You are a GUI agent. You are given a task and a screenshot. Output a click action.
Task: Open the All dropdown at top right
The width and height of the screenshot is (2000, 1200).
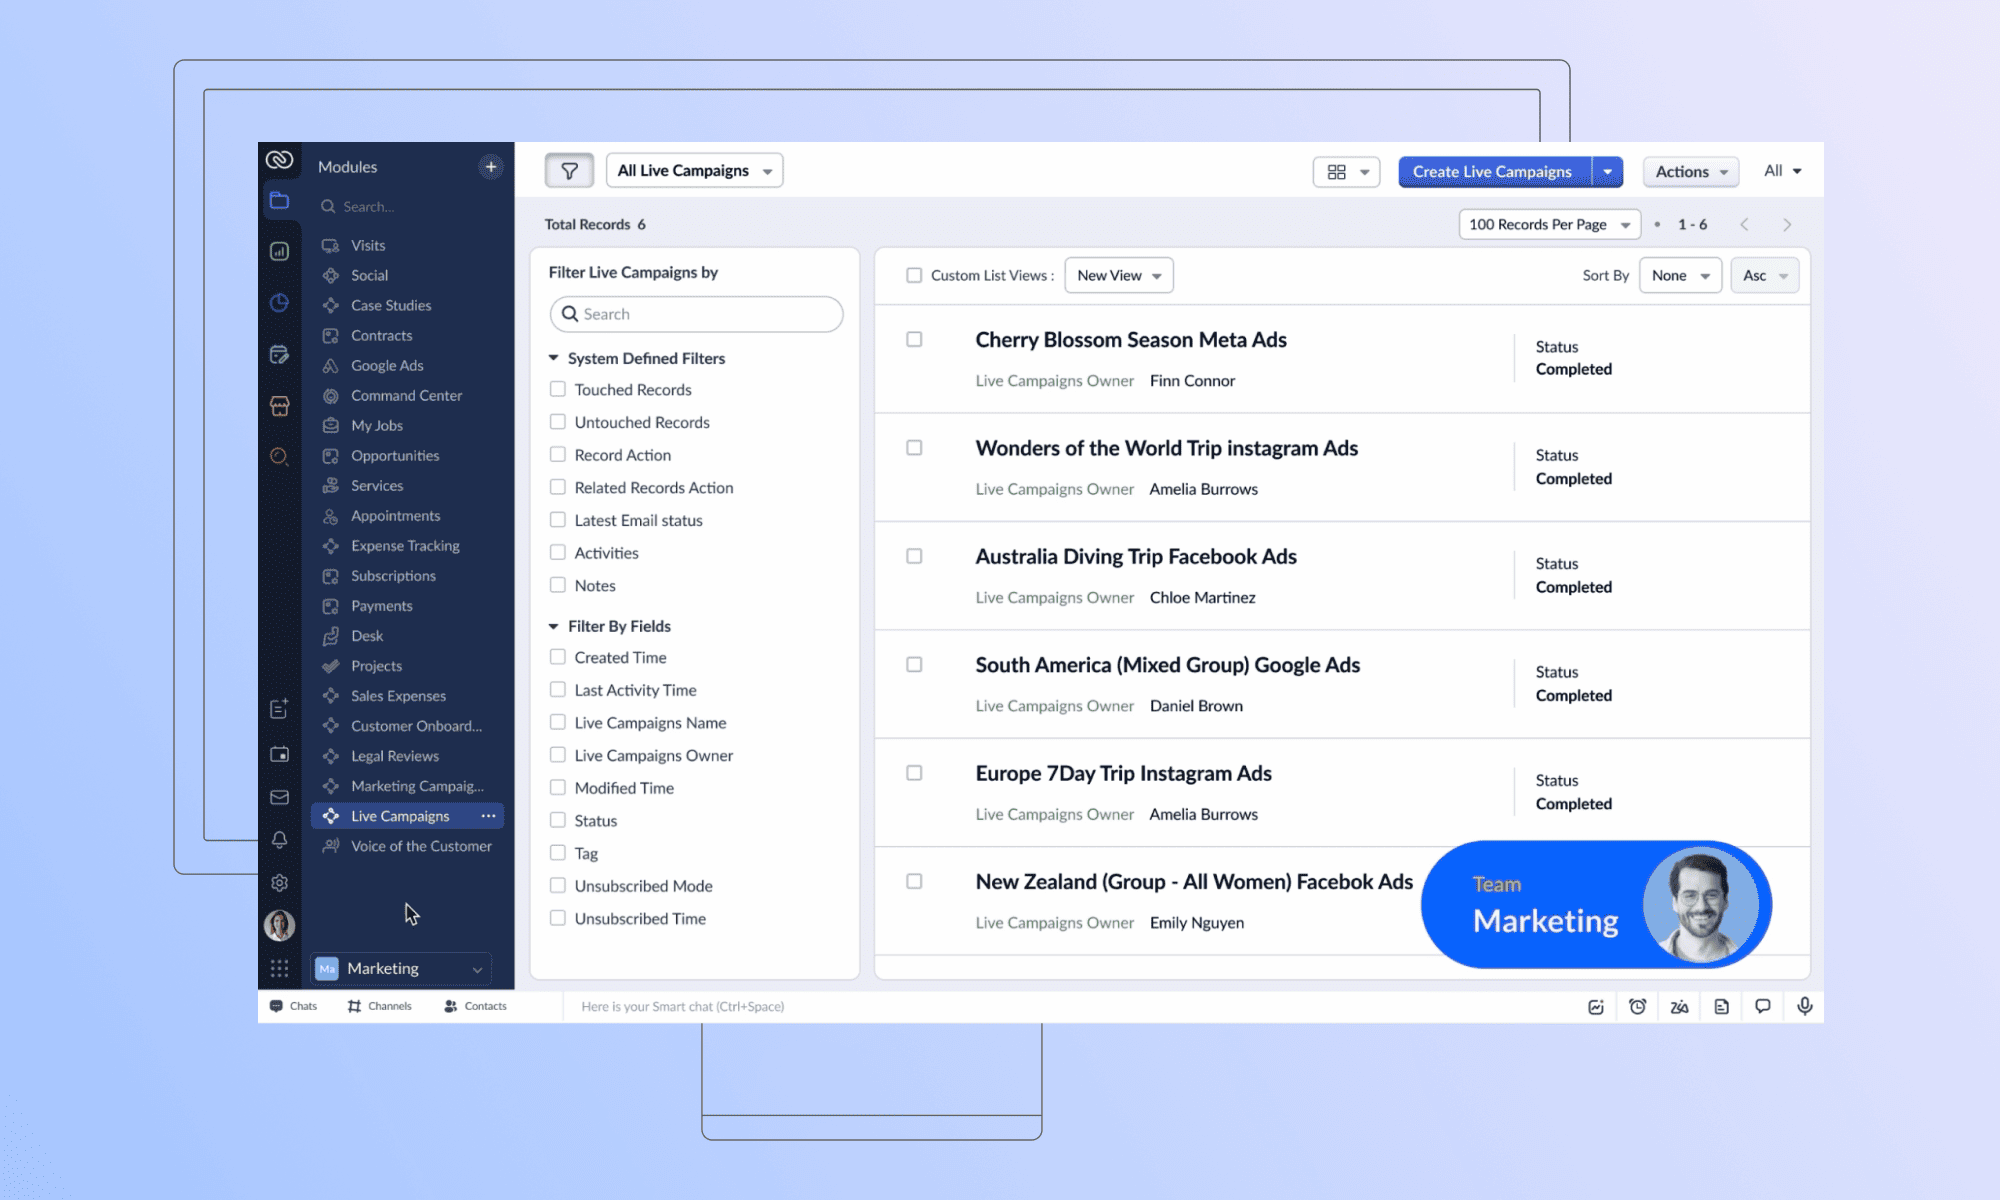click(x=1783, y=171)
